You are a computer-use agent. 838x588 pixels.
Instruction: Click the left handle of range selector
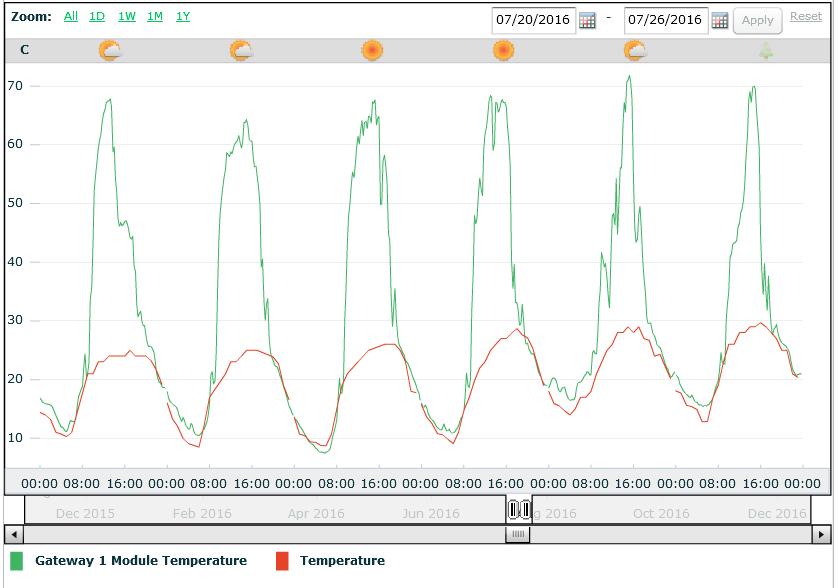point(513,509)
